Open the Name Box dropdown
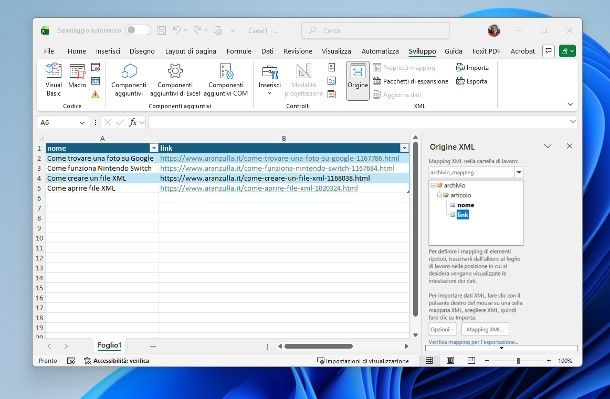The image size is (610, 399). (x=82, y=123)
